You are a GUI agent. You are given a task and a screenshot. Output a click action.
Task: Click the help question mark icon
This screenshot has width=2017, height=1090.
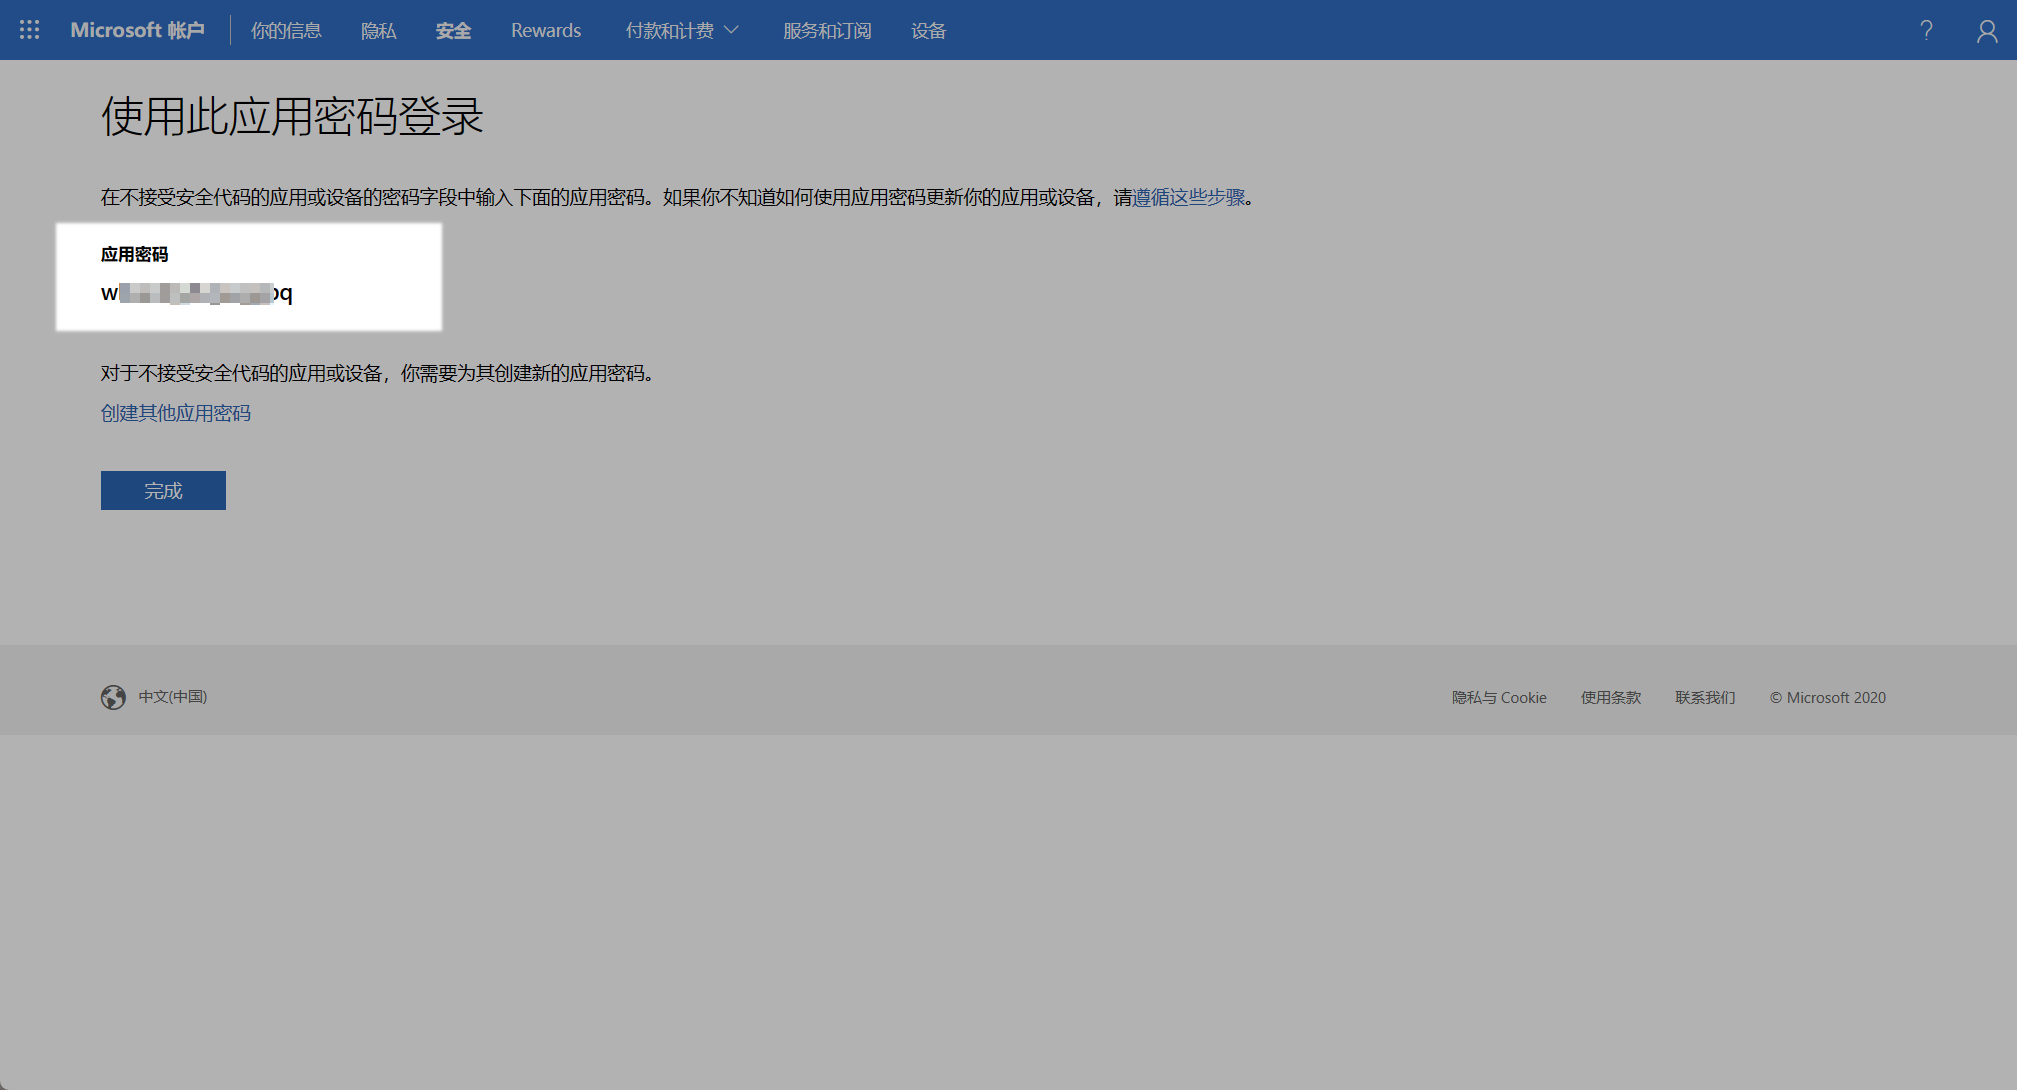[1926, 30]
